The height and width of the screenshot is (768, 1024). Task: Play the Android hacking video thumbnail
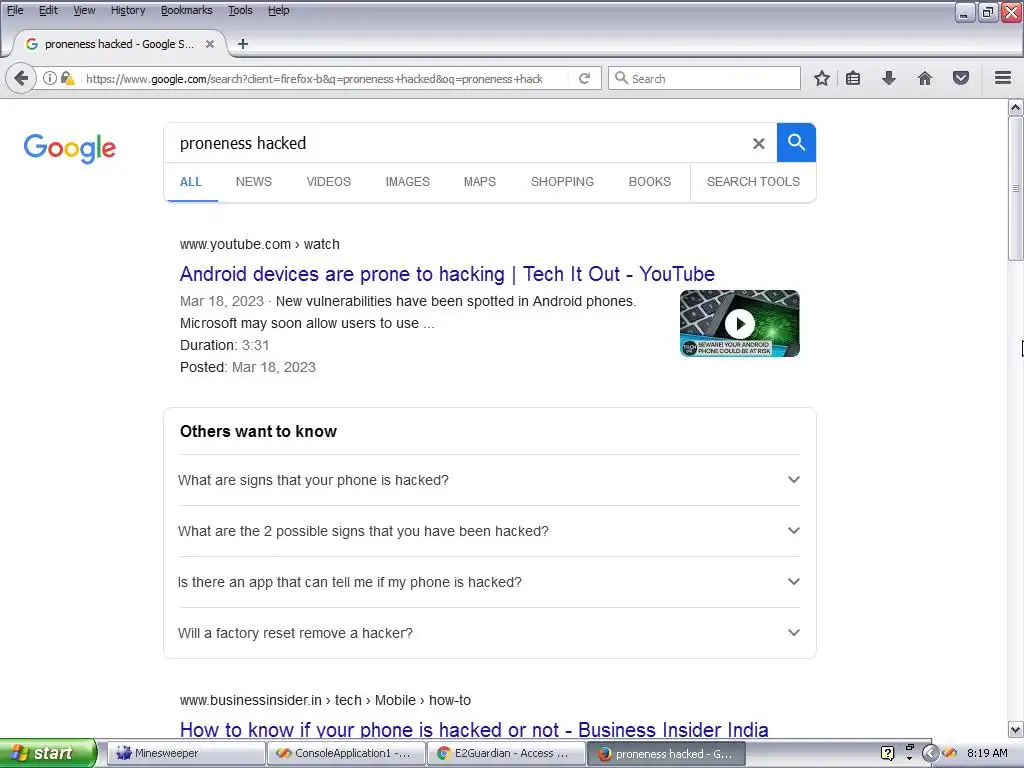pyautogui.click(x=739, y=323)
